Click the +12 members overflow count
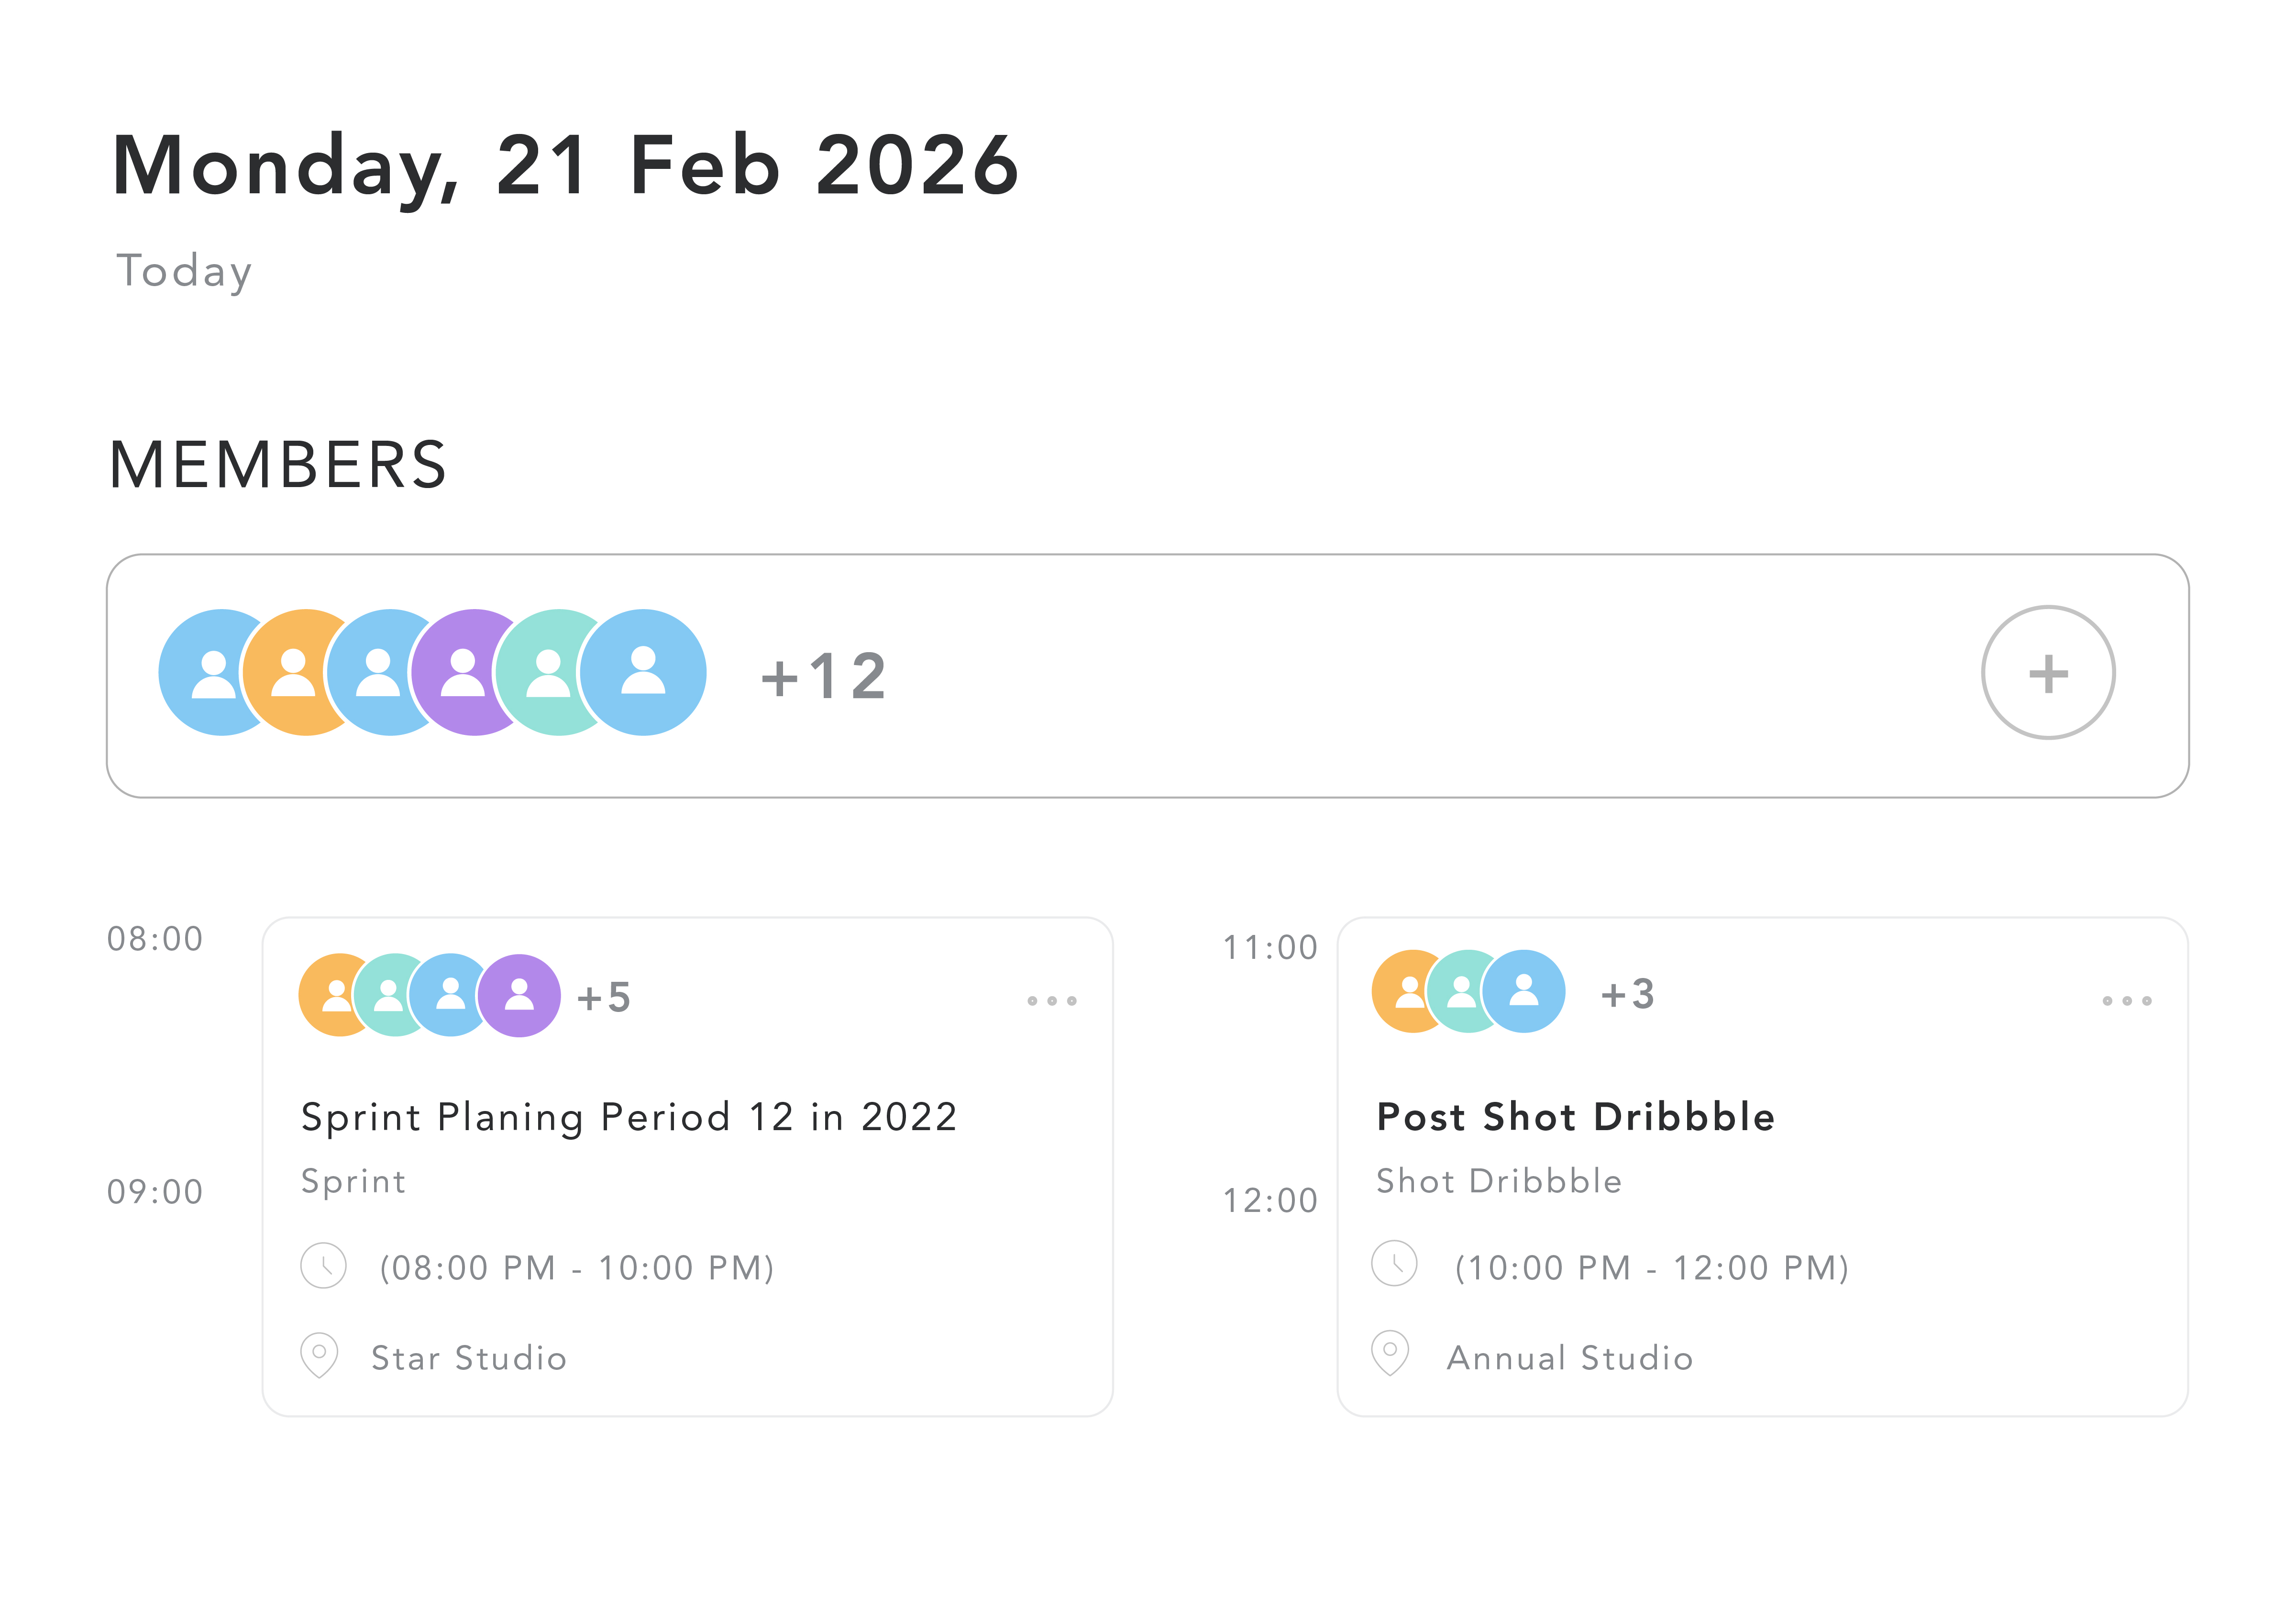The width and height of the screenshot is (2296, 1611). pyautogui.click(x=823, y=676)
